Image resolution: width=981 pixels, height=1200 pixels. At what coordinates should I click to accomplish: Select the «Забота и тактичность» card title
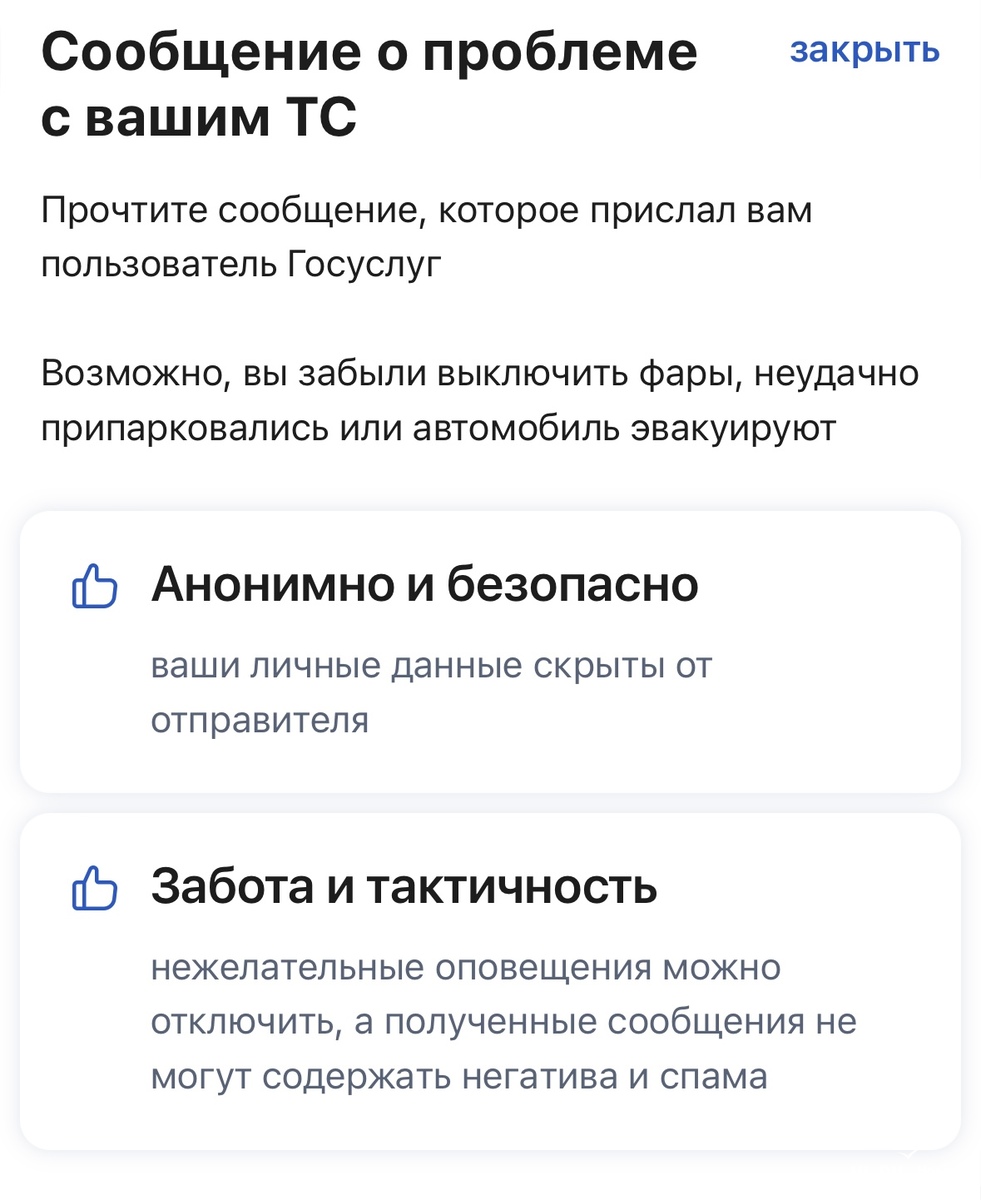(x=404, y=887)
